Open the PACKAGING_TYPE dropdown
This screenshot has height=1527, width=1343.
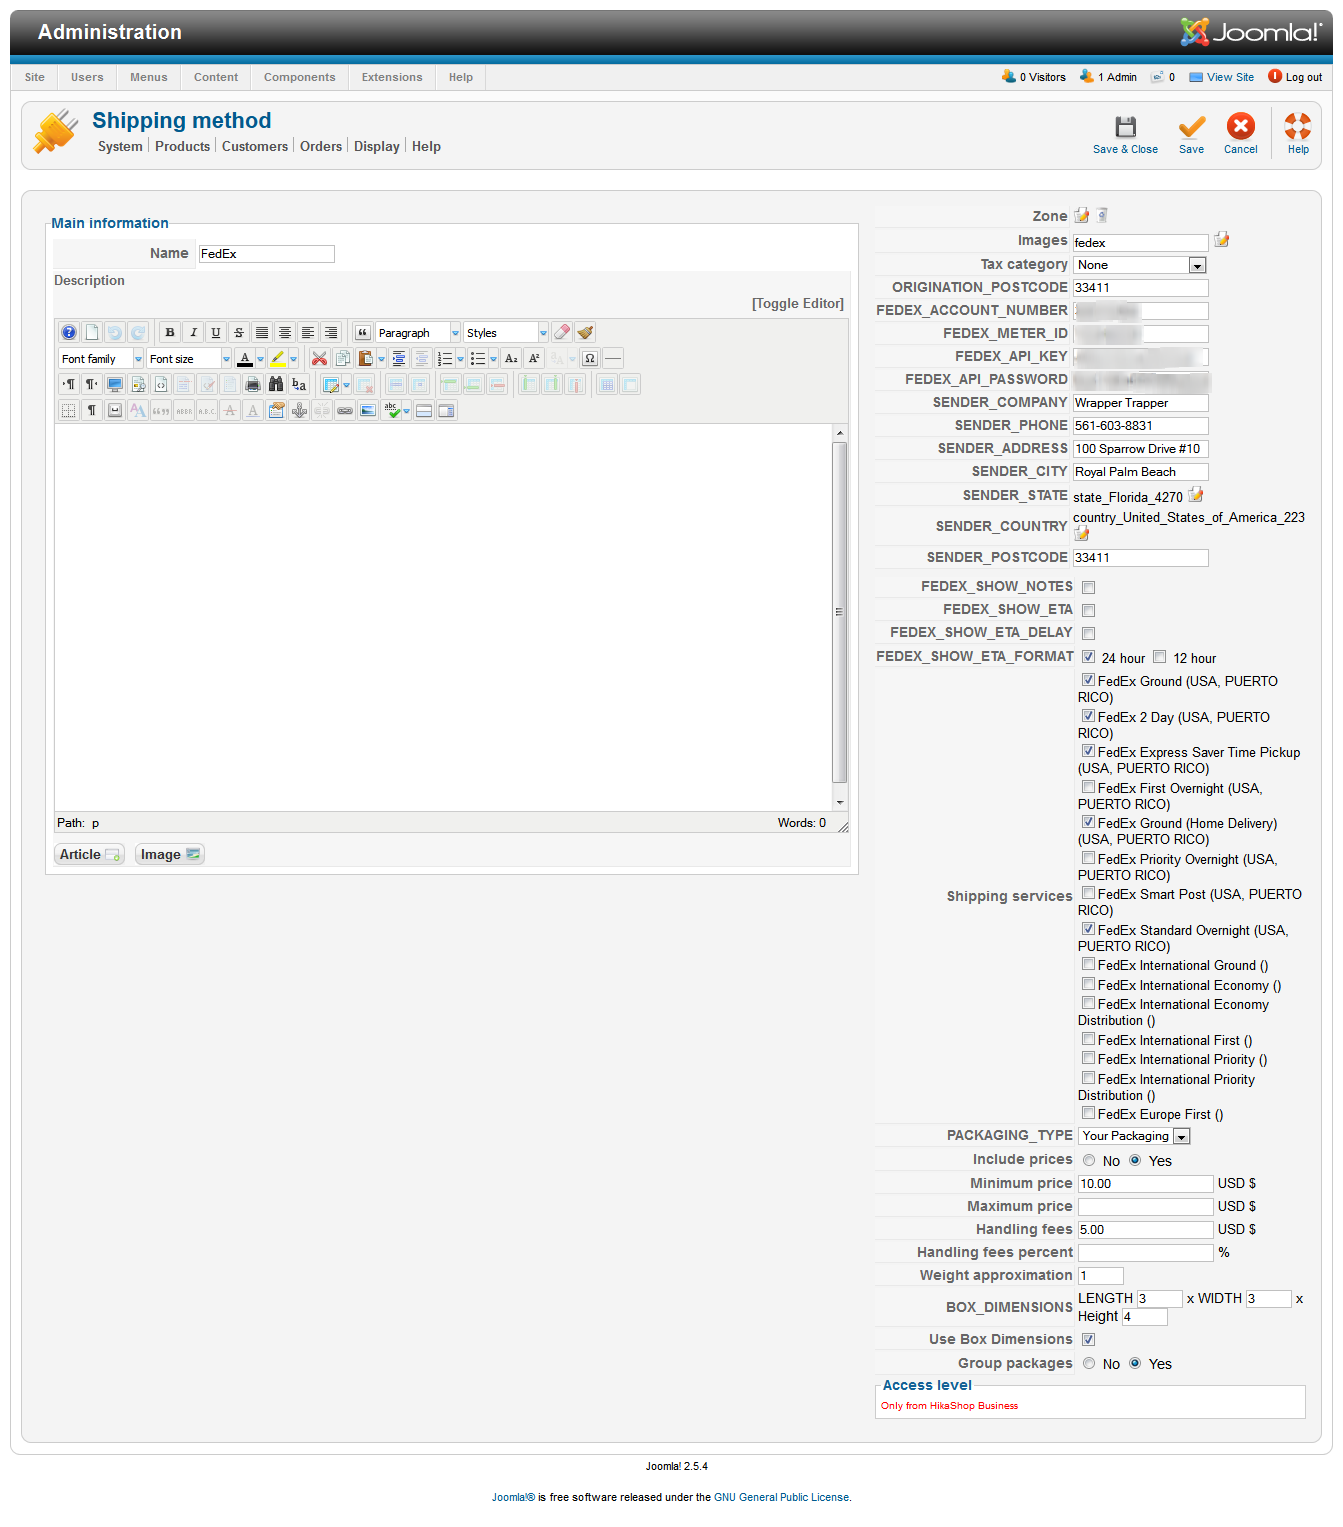pos(1134,1136)
